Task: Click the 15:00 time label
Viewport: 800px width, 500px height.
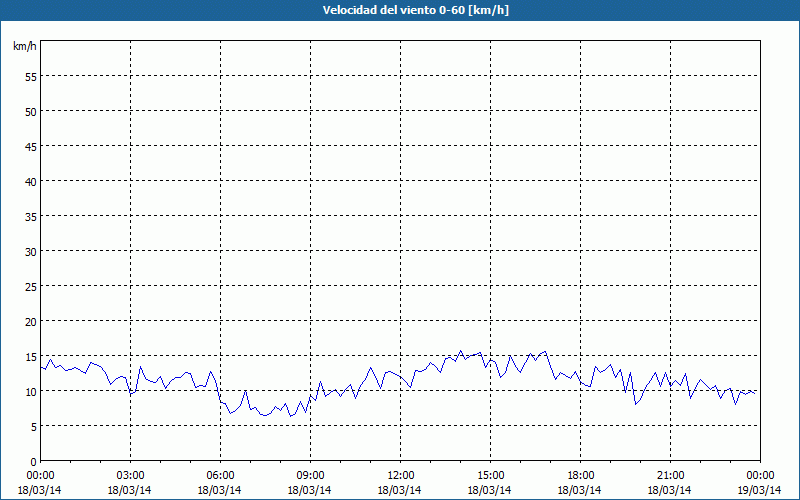Action: coord(490,476)
